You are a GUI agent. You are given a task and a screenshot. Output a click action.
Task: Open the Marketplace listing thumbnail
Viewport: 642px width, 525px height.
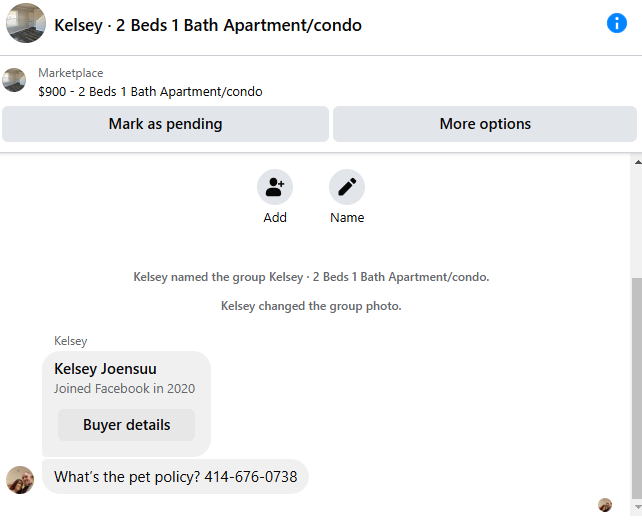click(14, 80)
